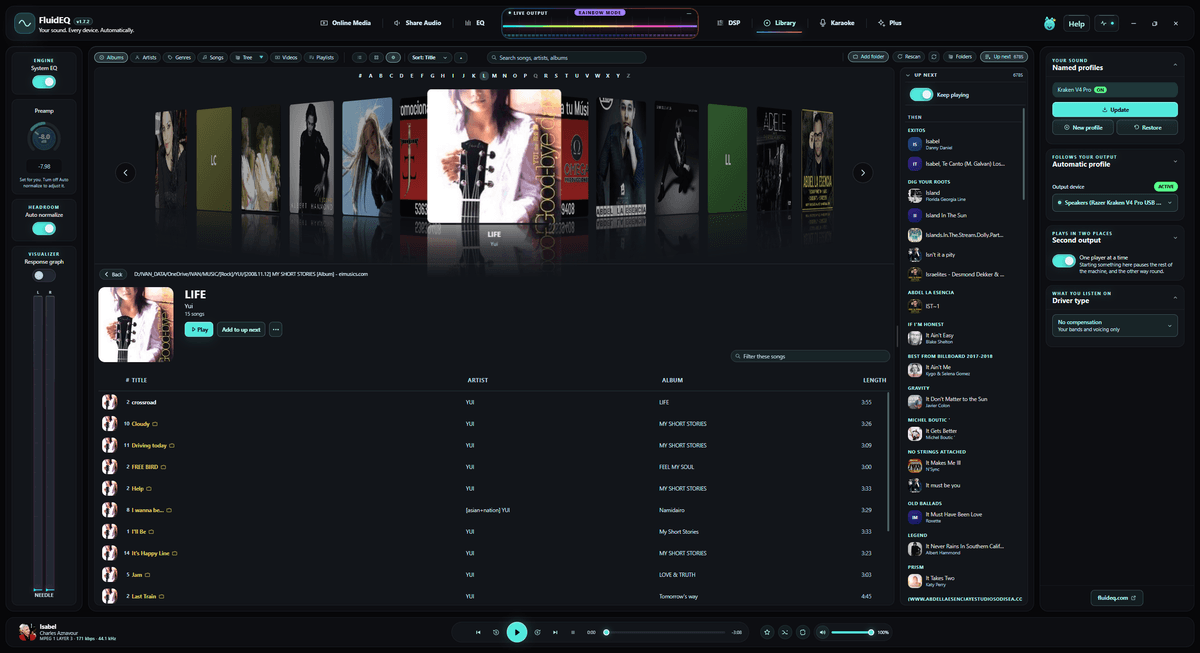The image size is (1200, 653).
Task: Collapse the Second output section
Action: tap(1177, 236)
